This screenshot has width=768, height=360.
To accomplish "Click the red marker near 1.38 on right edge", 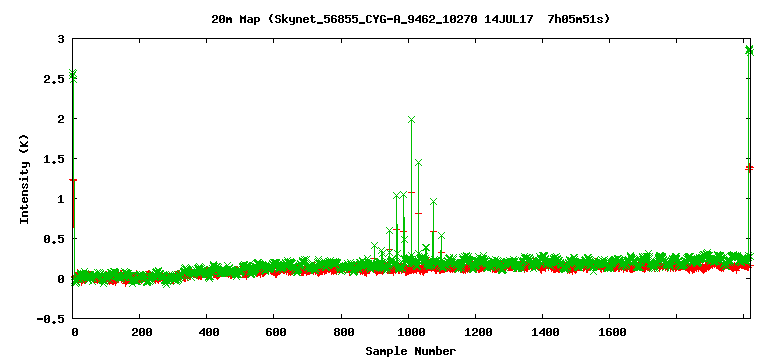I will point(749,168).
